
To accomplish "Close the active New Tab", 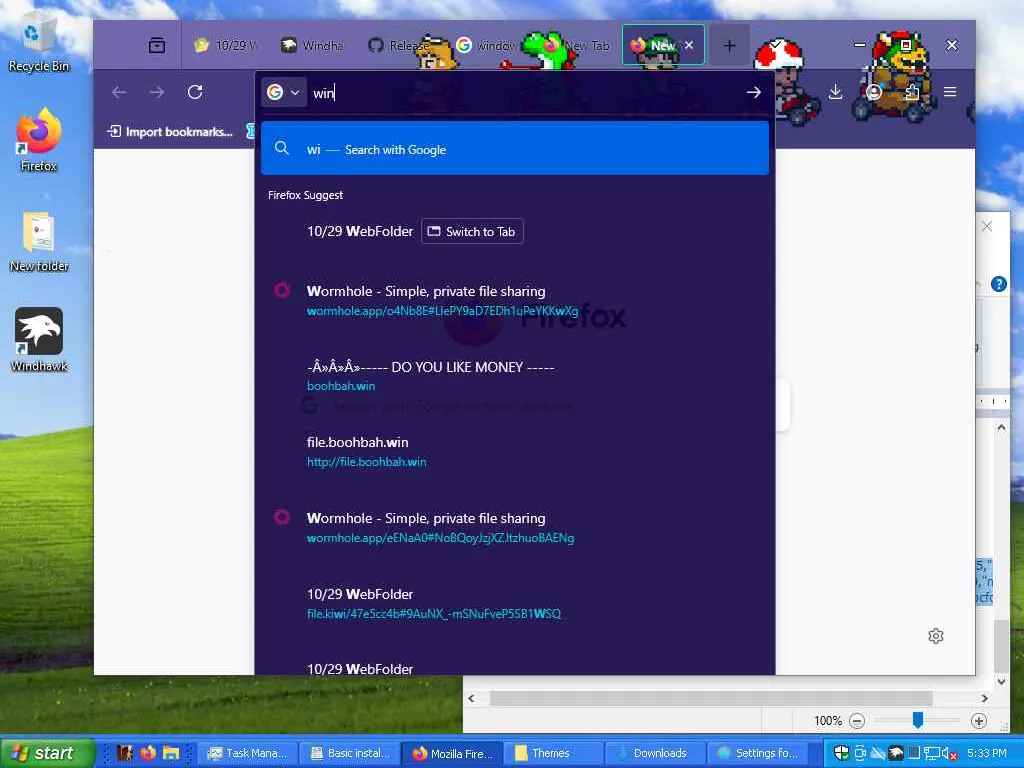I will [x=689, y=45].
